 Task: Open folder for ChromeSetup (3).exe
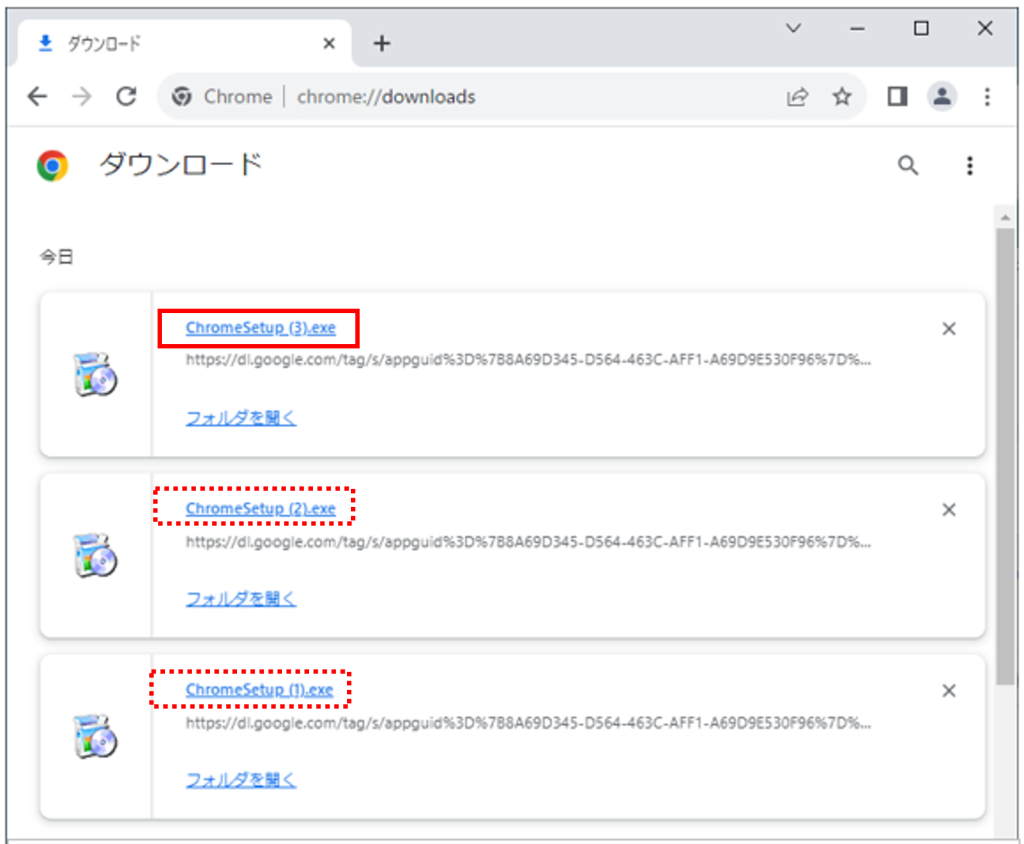pyautogui.click(x=241, y=417)
